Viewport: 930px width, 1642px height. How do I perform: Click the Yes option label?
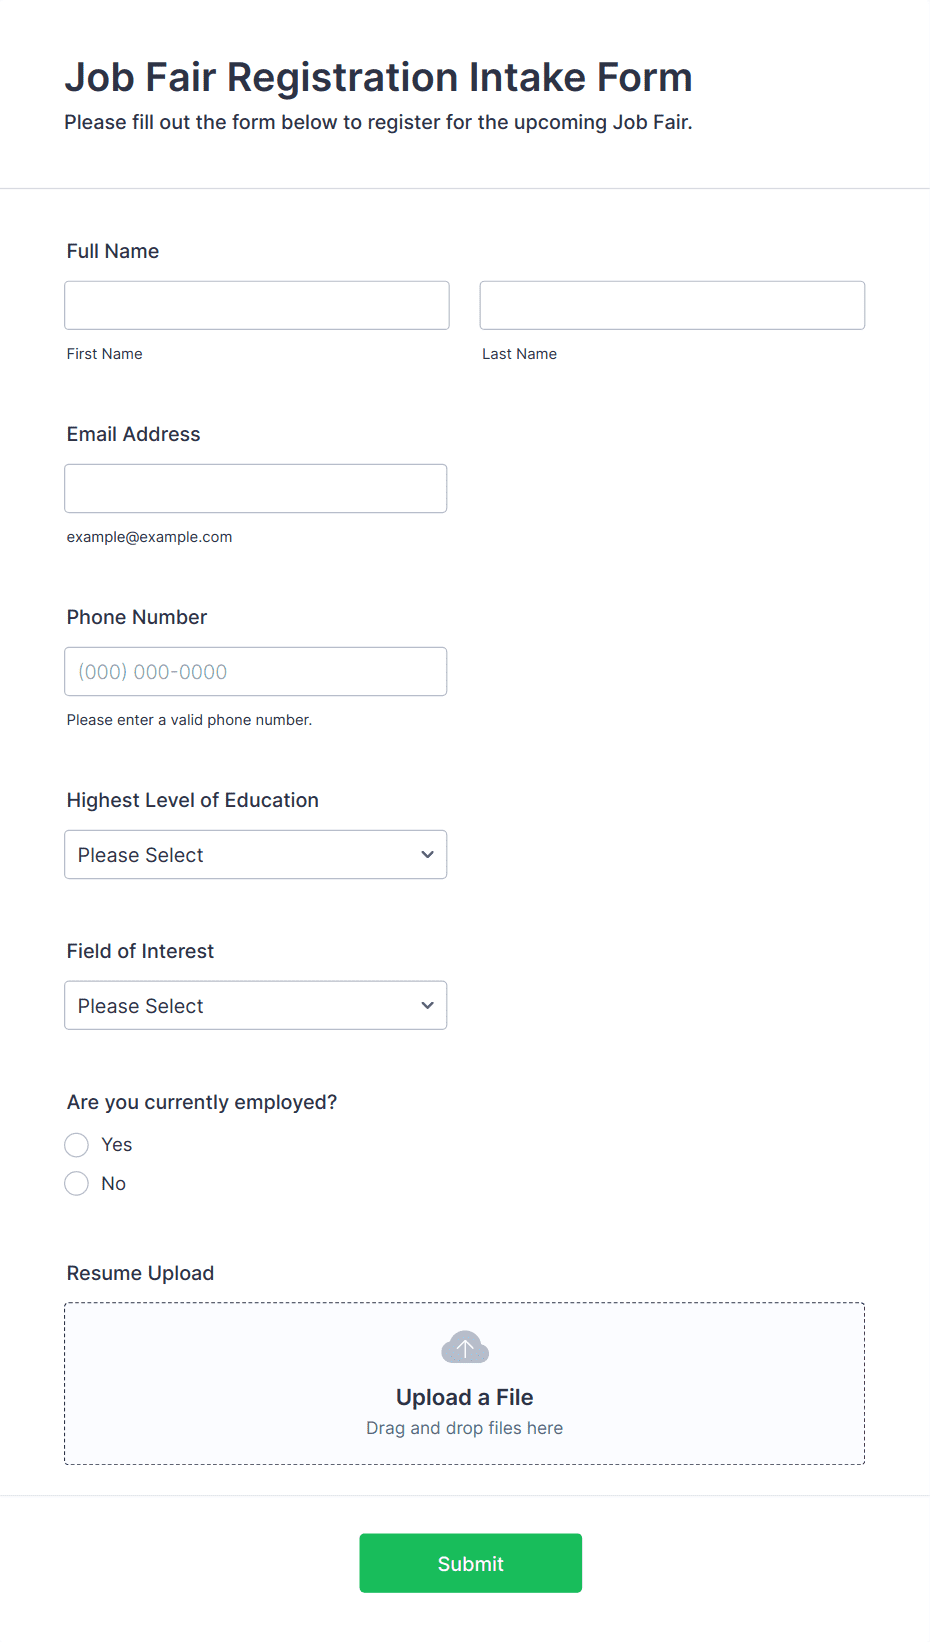[x=117, y=1145]
